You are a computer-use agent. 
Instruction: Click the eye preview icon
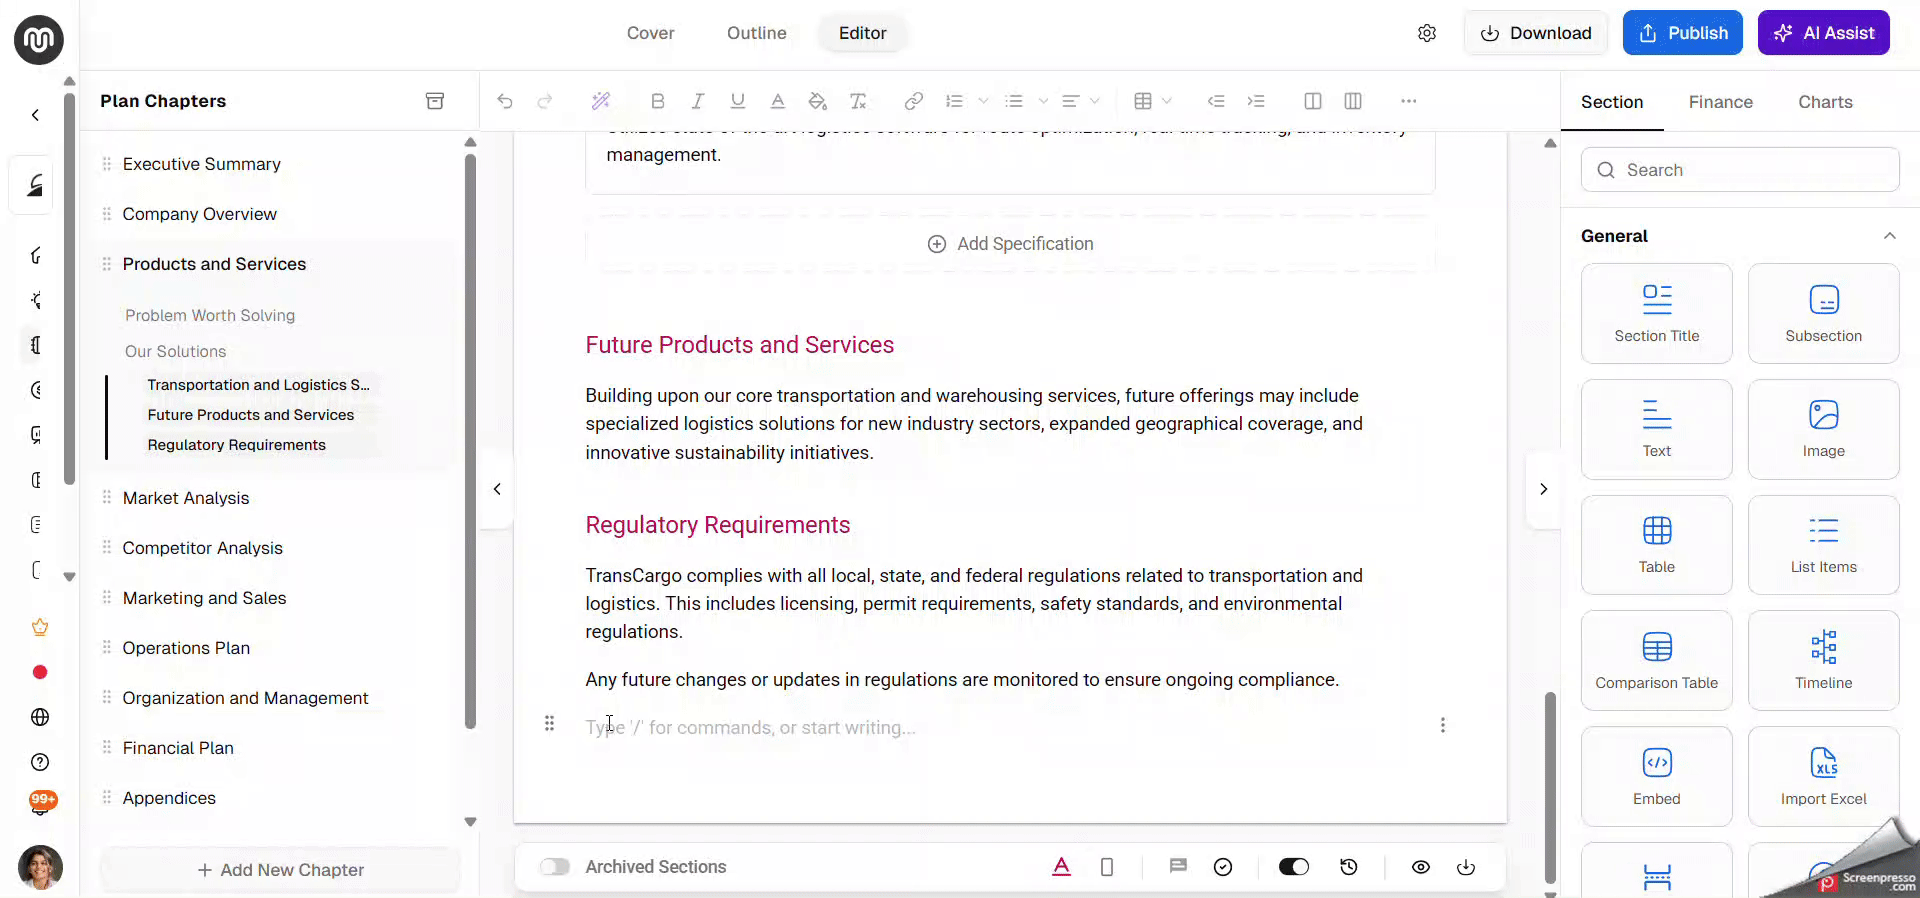(1421, 867)
